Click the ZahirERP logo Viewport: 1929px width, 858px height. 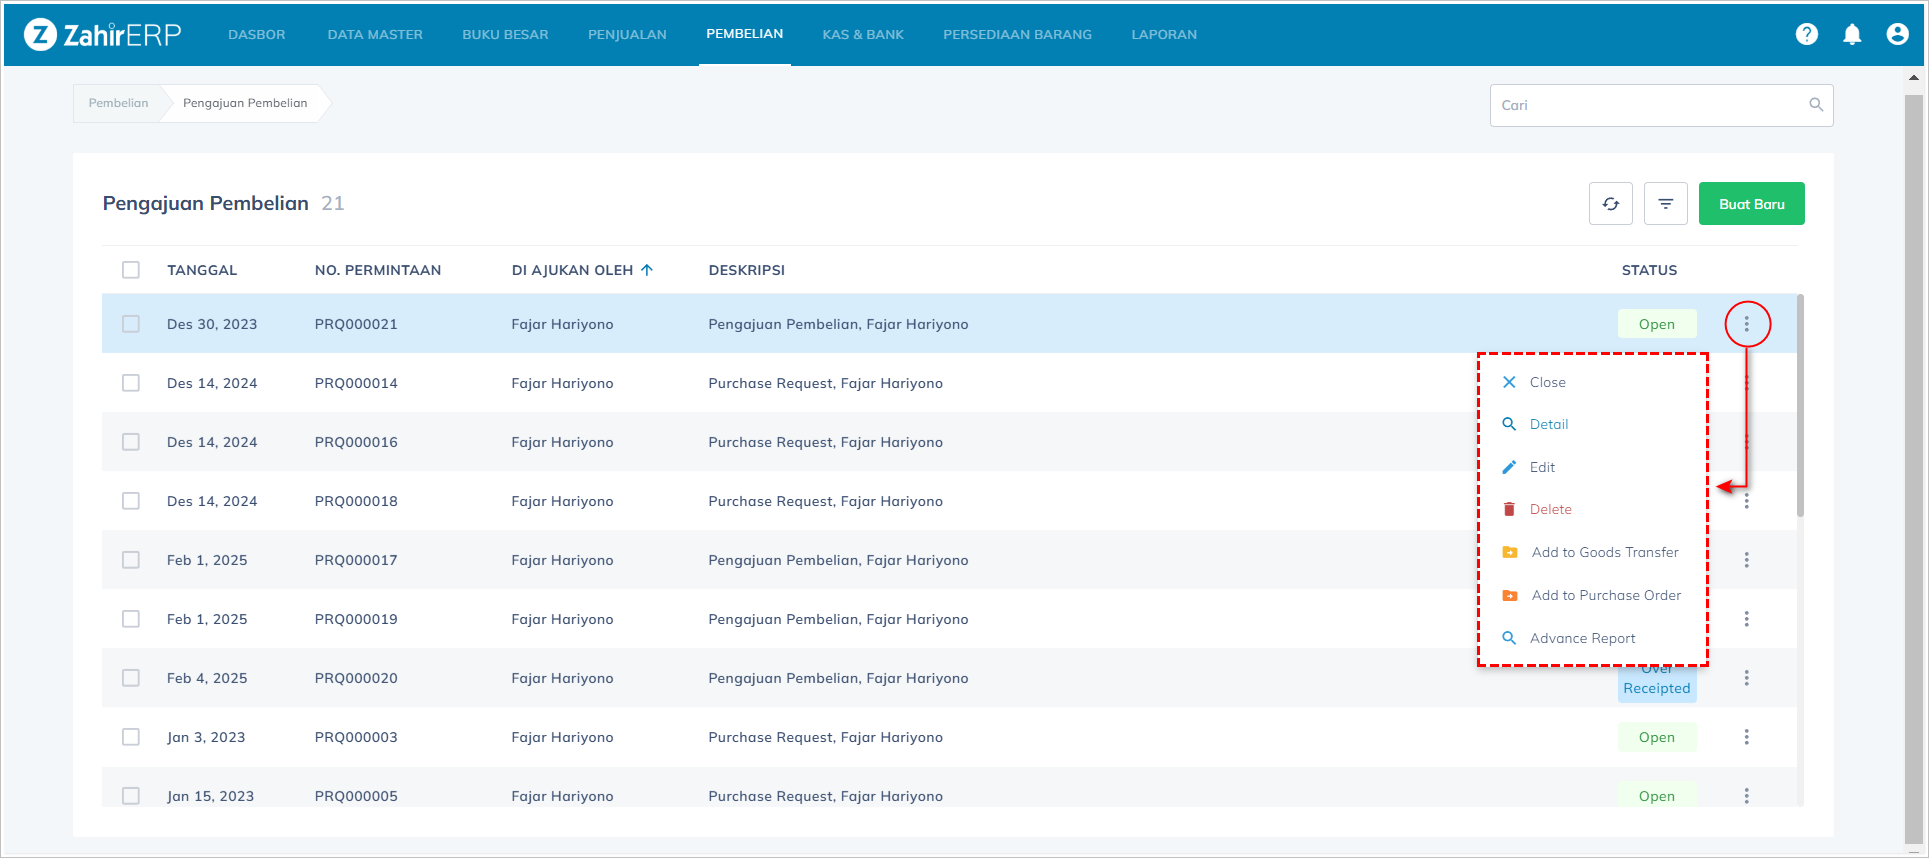click(x=103, y=35)
